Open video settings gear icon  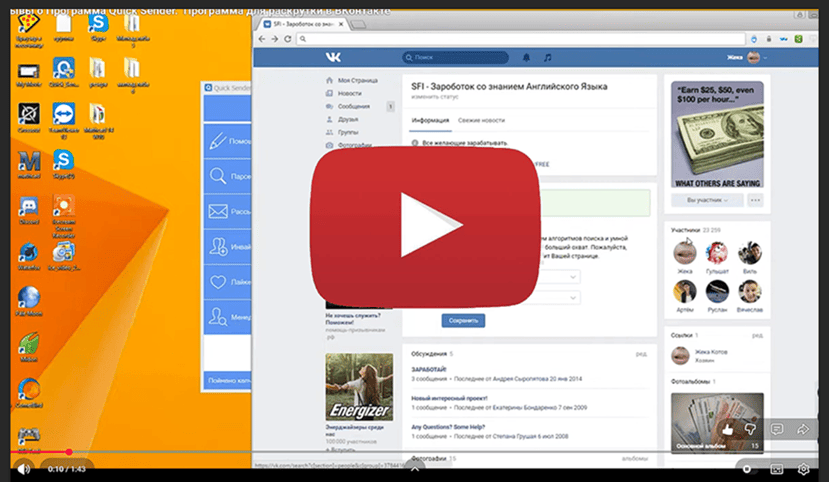804,469
